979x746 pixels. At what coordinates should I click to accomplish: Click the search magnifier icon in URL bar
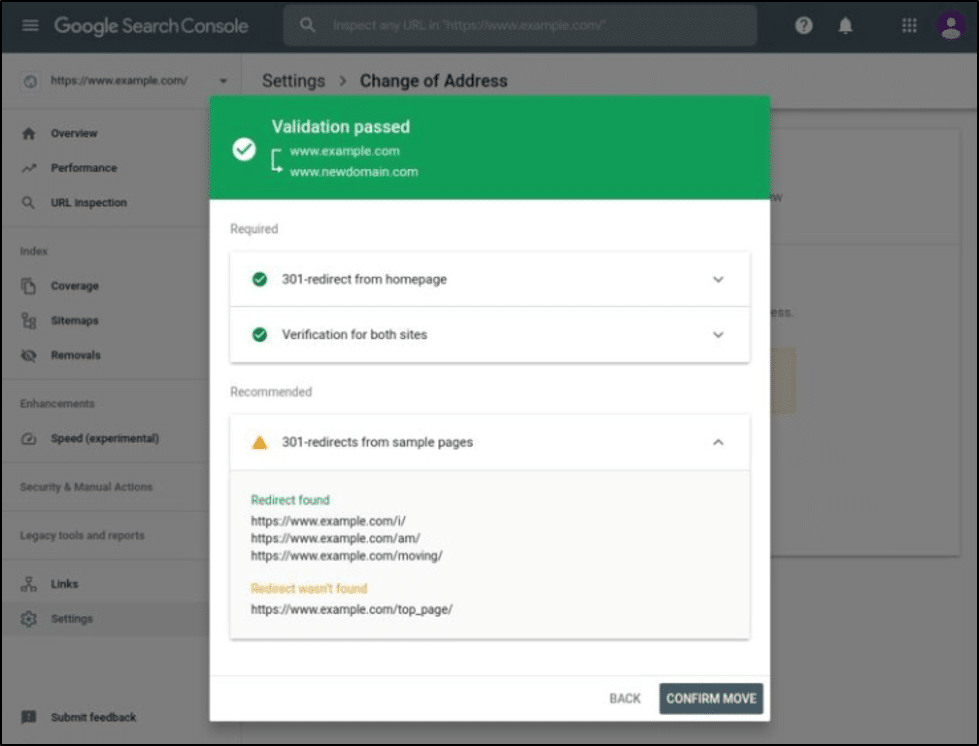point(307,25)
